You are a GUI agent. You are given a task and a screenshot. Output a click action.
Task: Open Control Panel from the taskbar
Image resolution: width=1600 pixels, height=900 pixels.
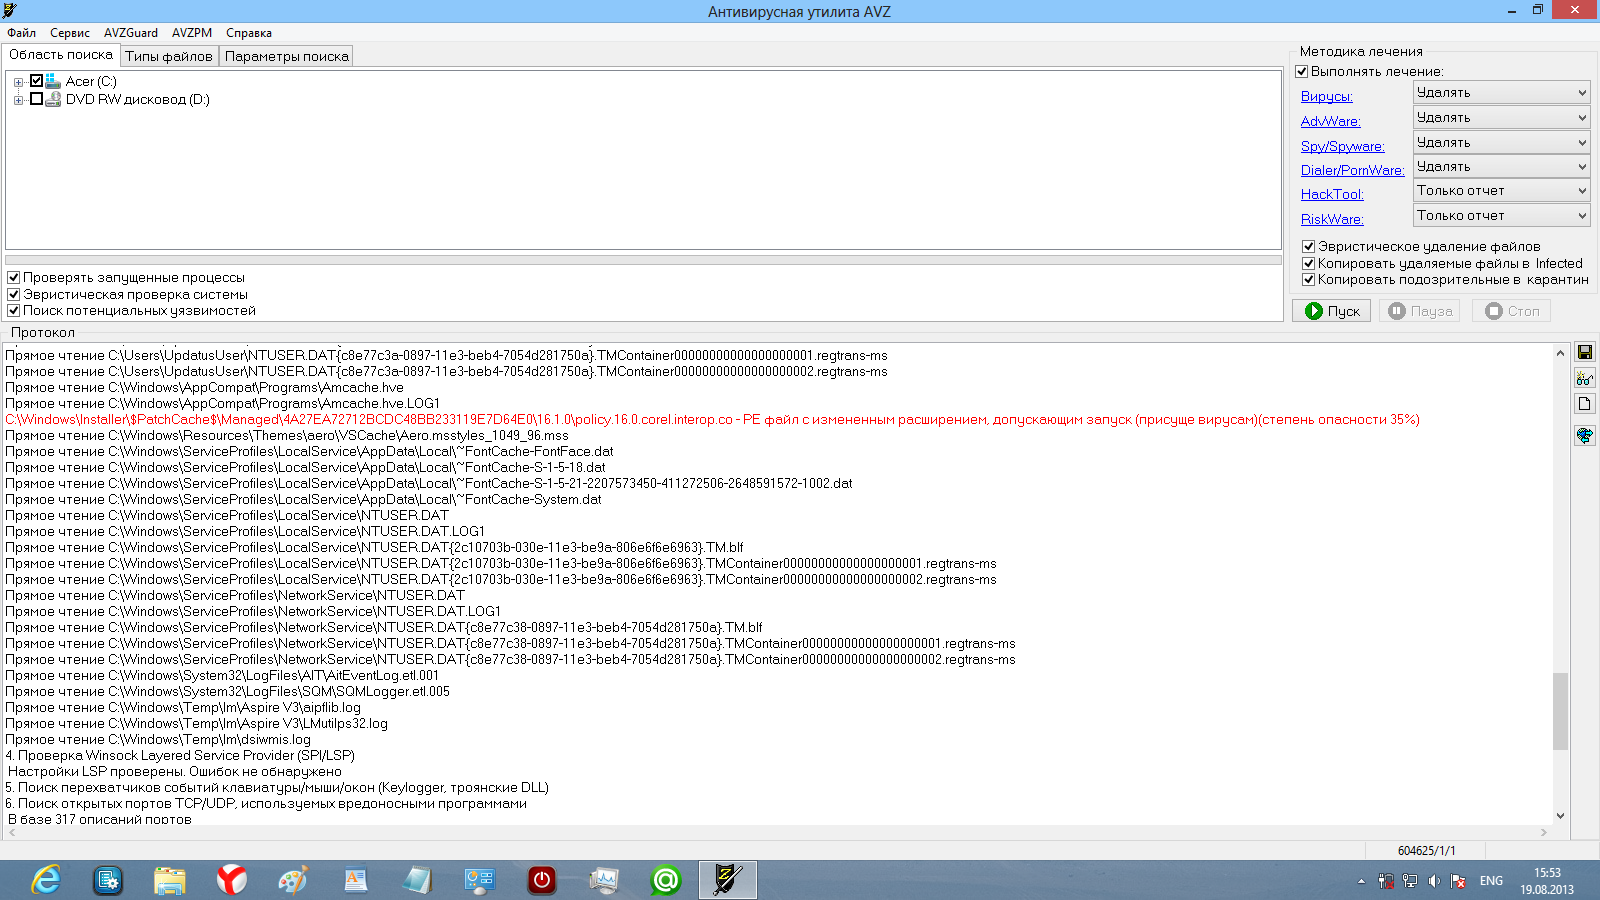coord(480,880)
